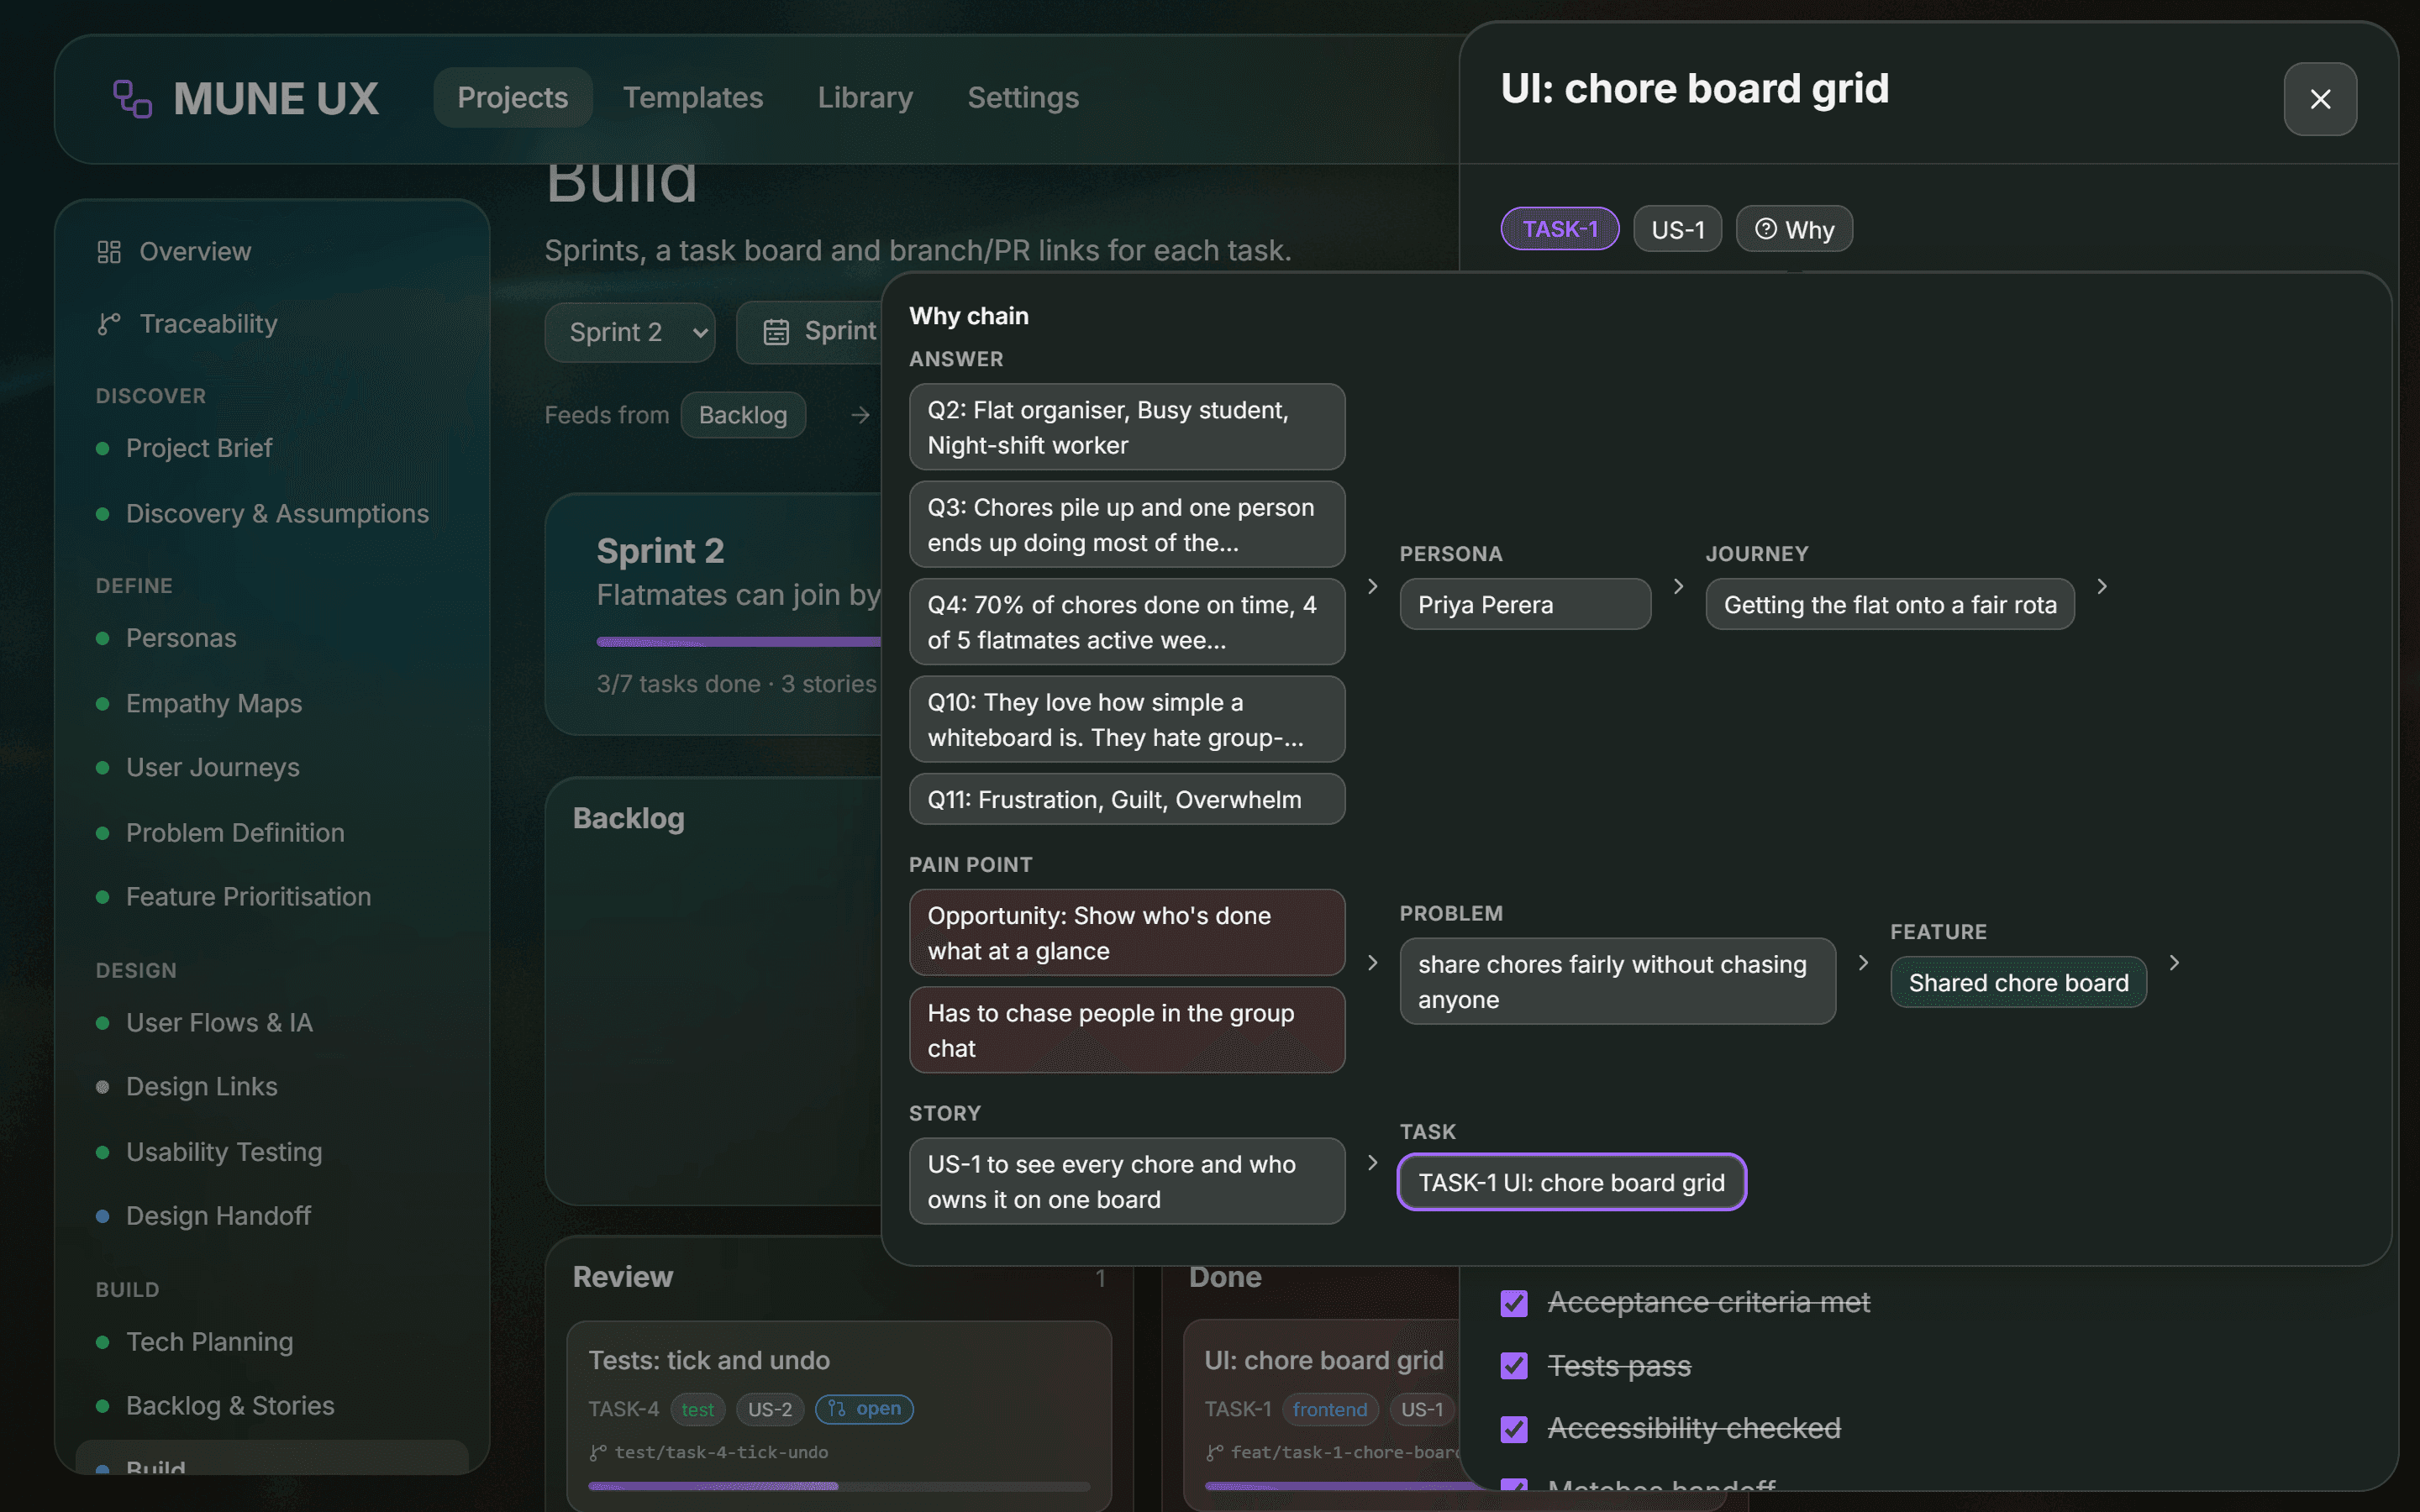Open the Settings tab
Screen dimensions: 2420x1512
pyautogui.click(x=1023, y=97)
